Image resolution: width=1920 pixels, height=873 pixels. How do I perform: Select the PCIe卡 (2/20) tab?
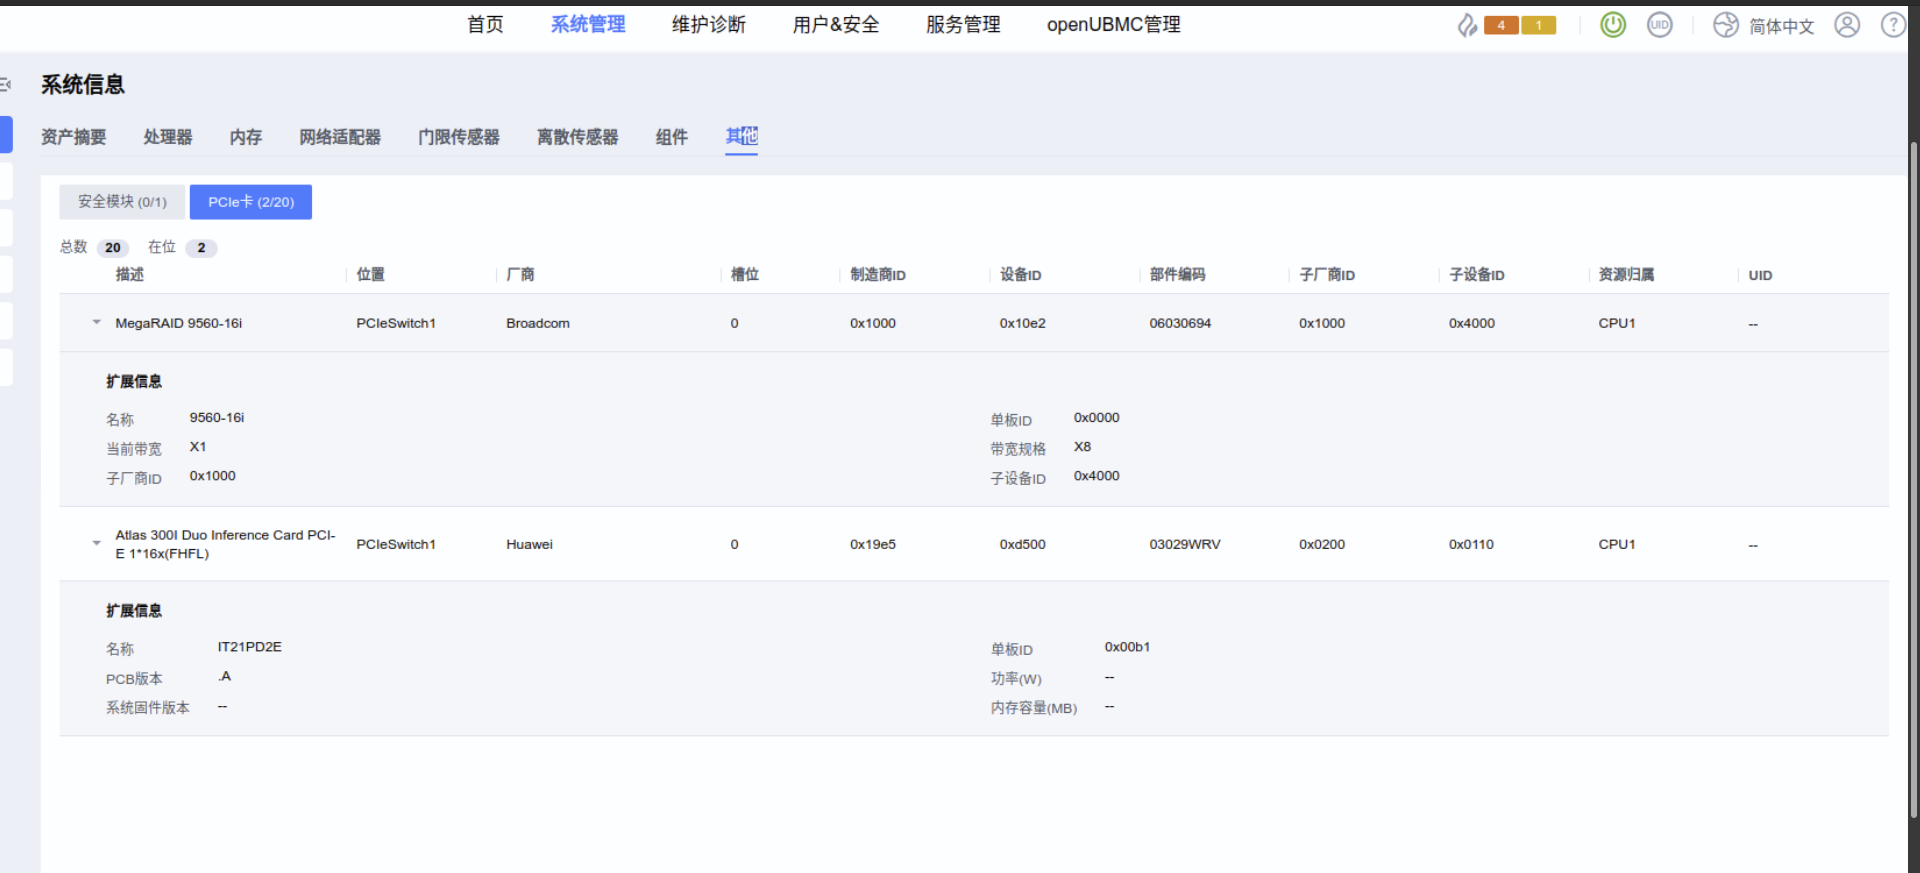tap(251, 202)
